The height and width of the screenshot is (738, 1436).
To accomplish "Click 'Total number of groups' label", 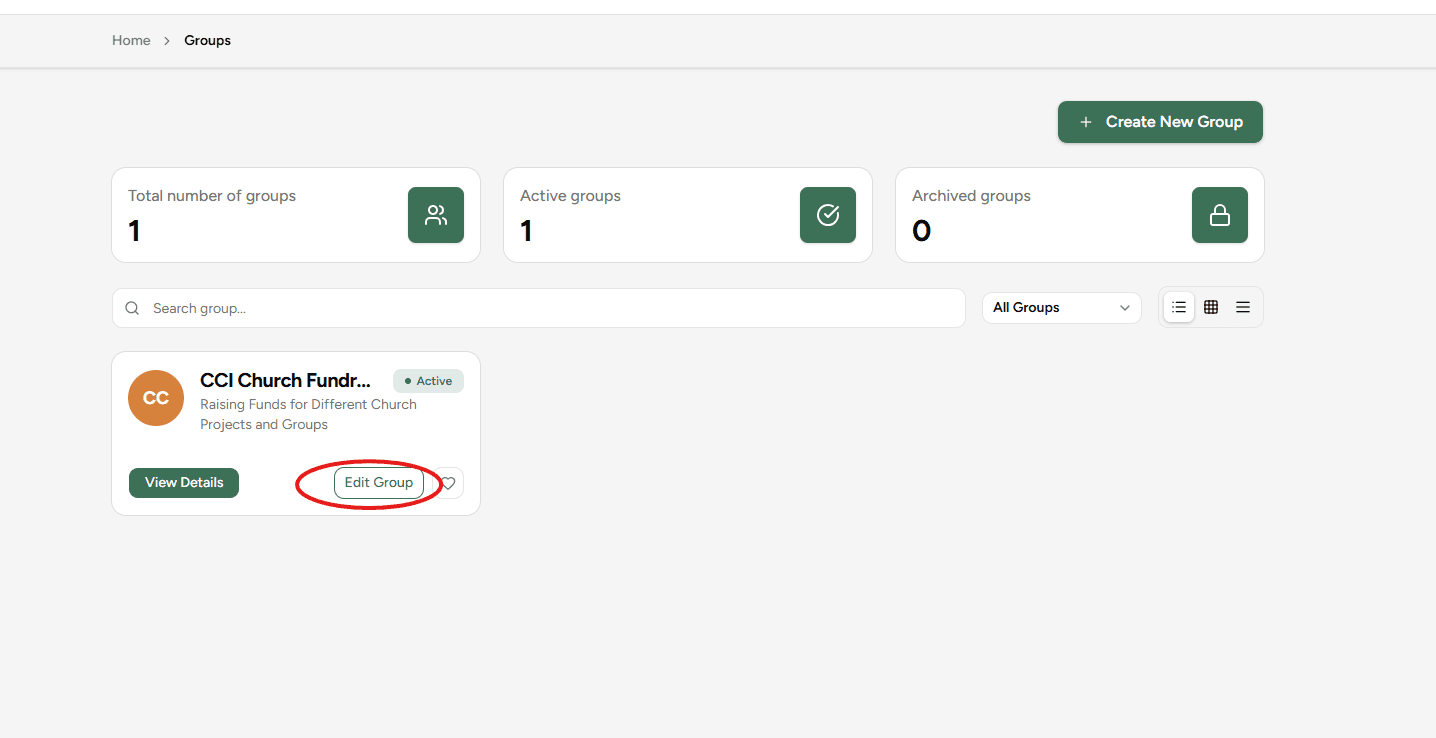I will 212,196.
